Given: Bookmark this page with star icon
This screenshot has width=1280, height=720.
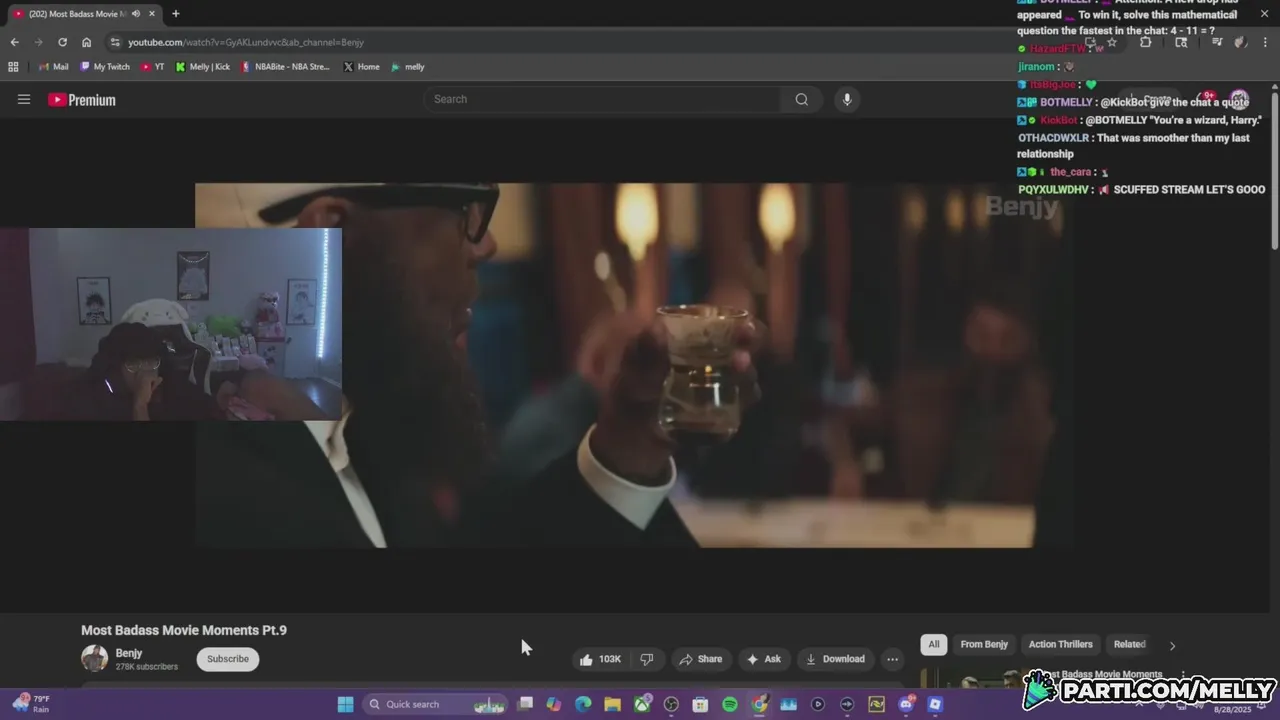Looking at the screenshot, I should [x=1111, y=42].
